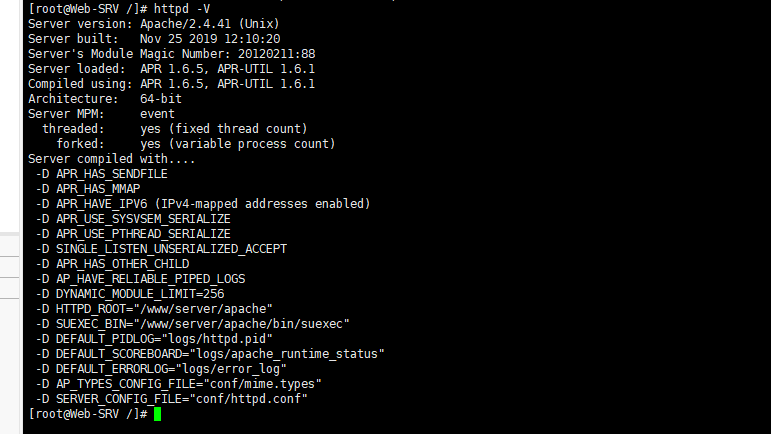Click the 'httpd -V' command text

point(182,9)
